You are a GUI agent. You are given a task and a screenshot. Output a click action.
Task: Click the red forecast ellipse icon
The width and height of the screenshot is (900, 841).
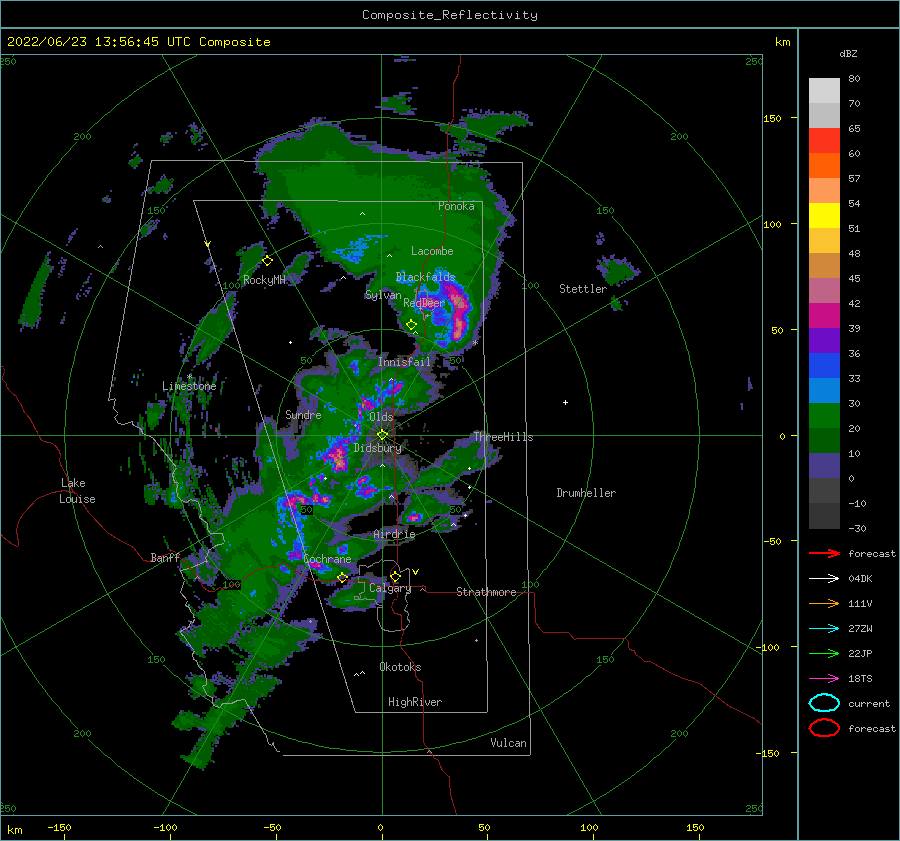(x=824, y=728)
